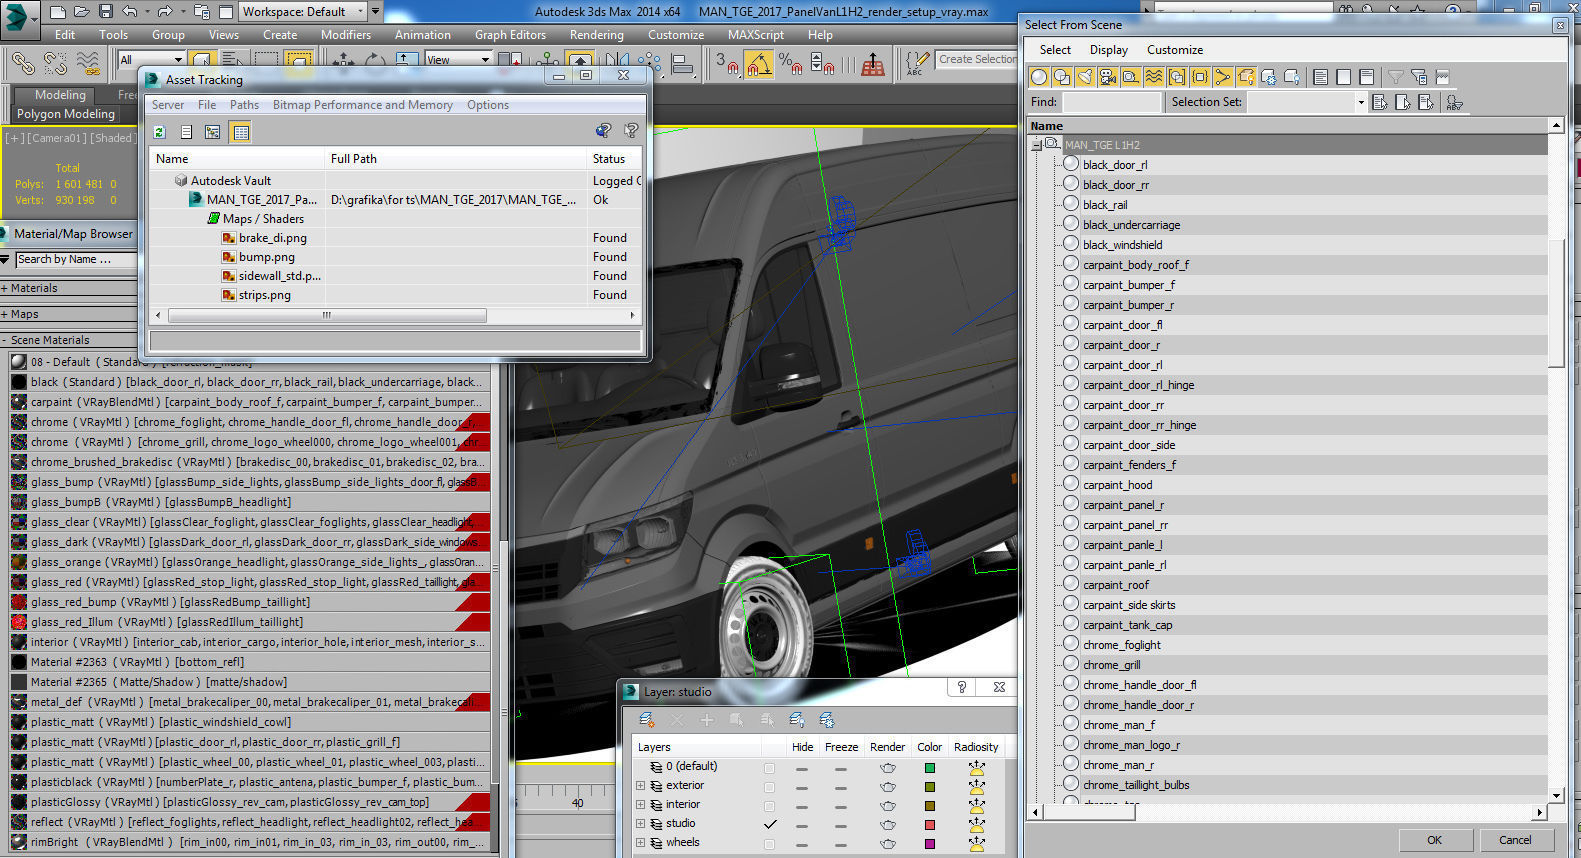Image resolution: width=1581 pixels, height=858 pixels.
Task: Click green color swatch of 0 (default) layer
Action: point(930,768)
